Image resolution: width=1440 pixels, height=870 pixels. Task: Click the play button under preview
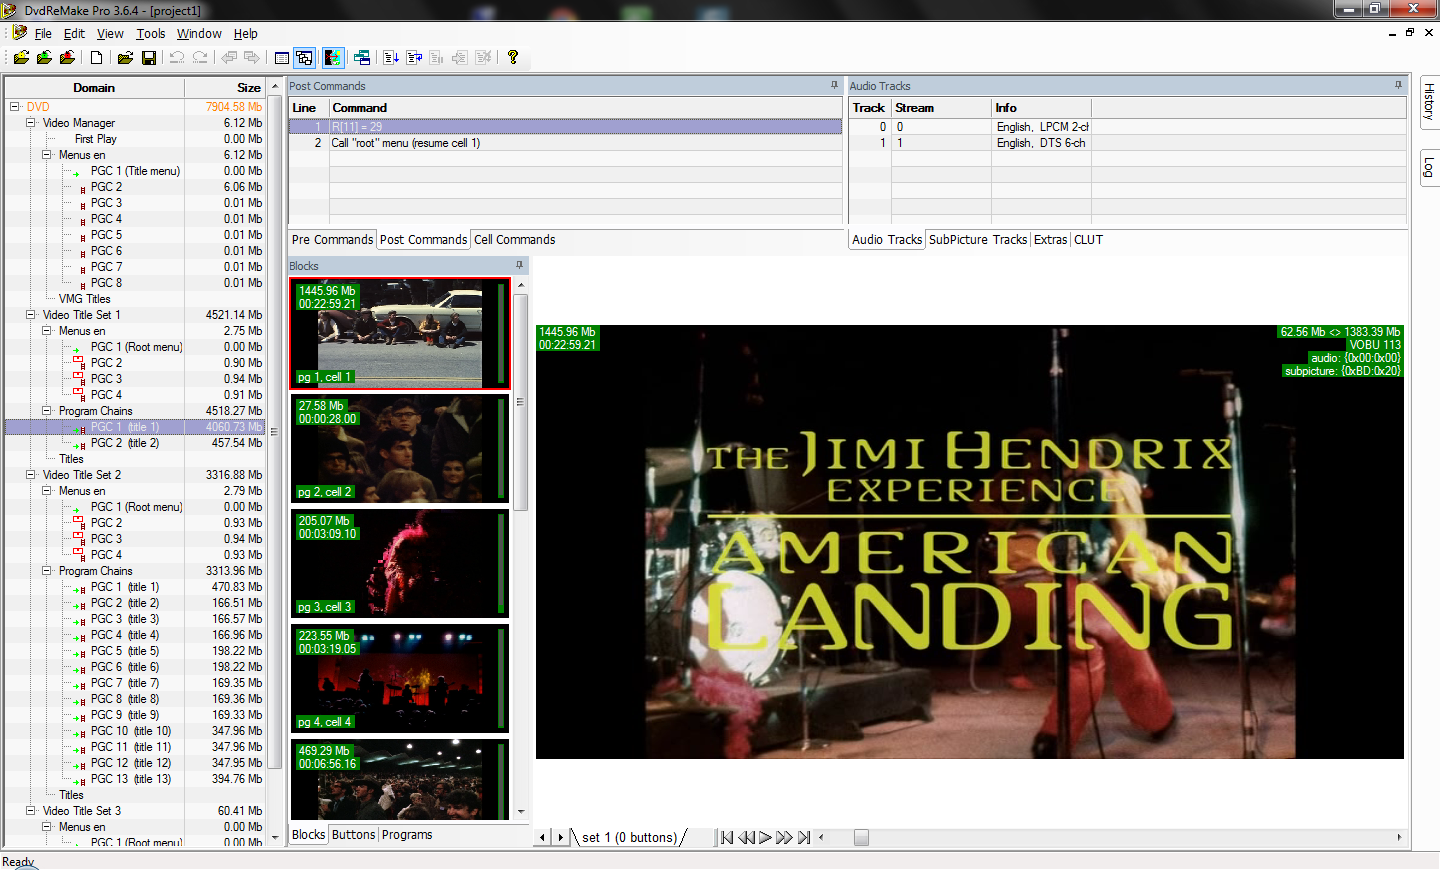pyautogui.click(x=765, y=838)
